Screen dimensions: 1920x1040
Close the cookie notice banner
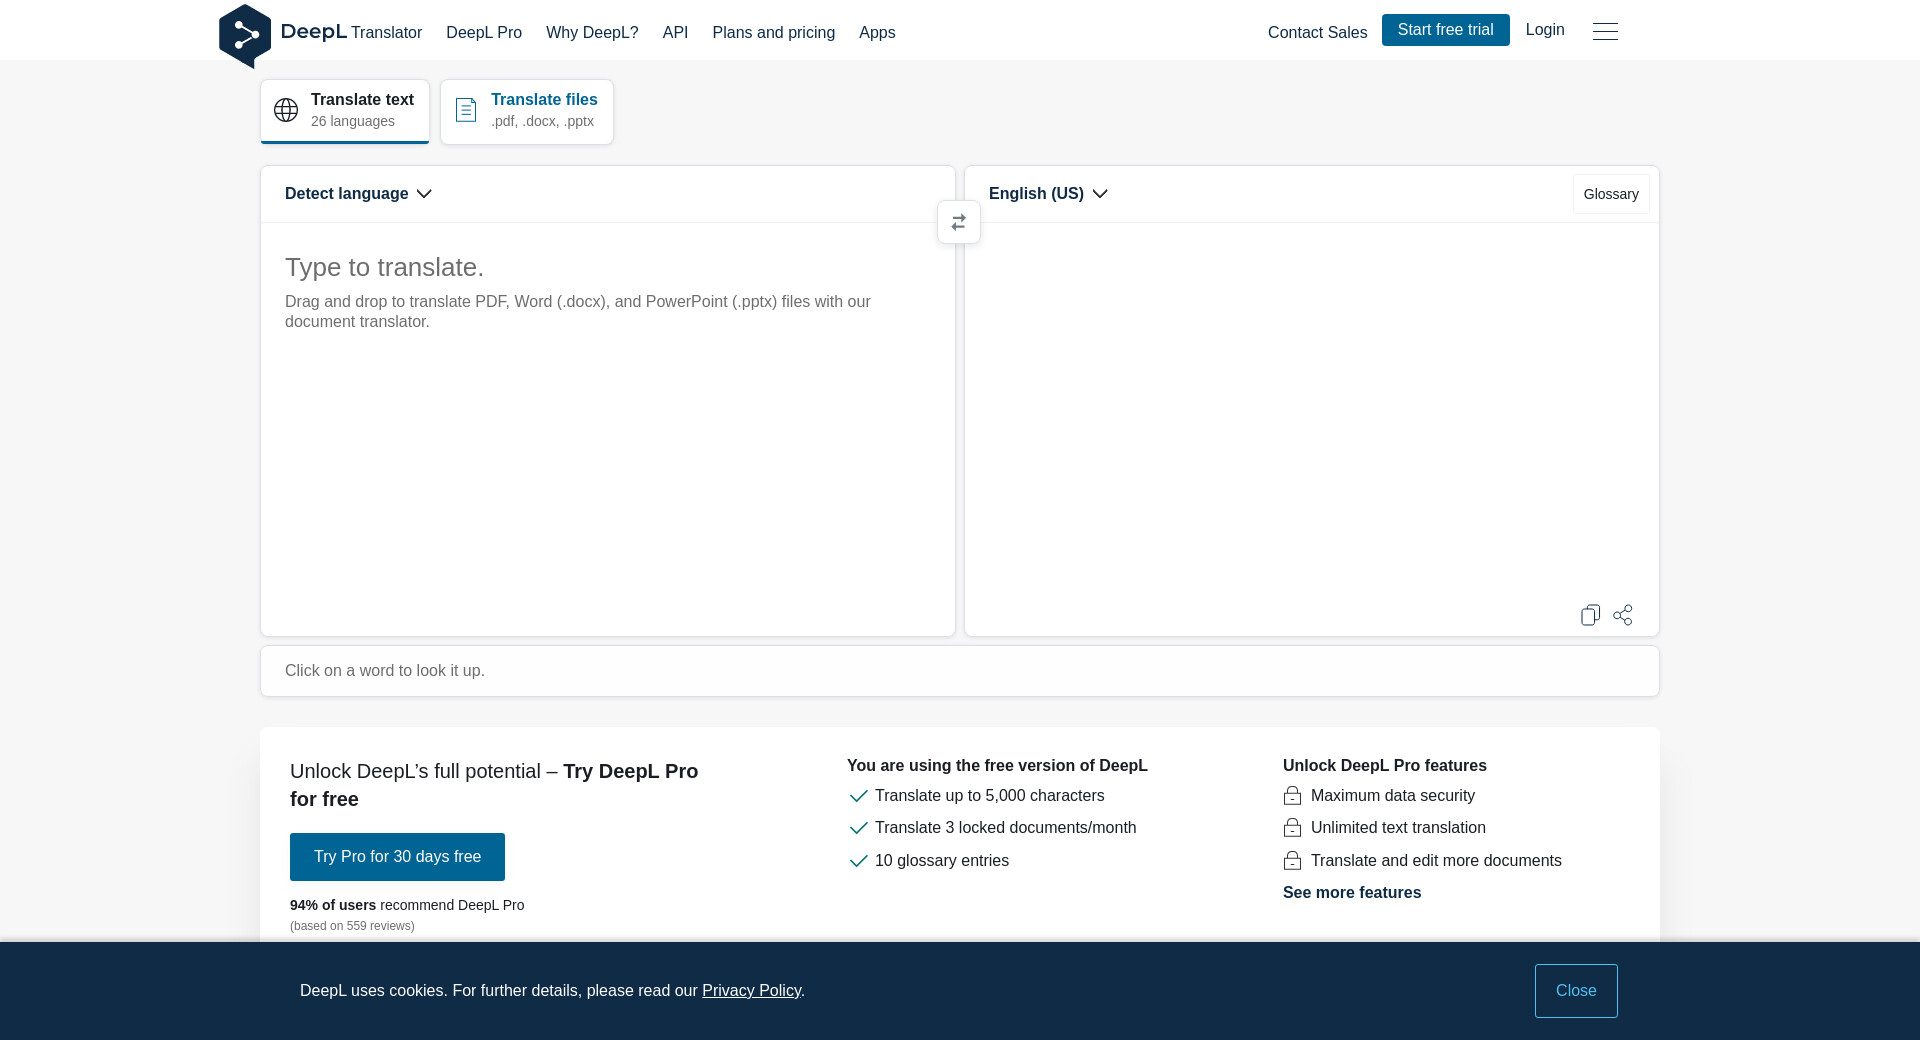(1575, 991)
